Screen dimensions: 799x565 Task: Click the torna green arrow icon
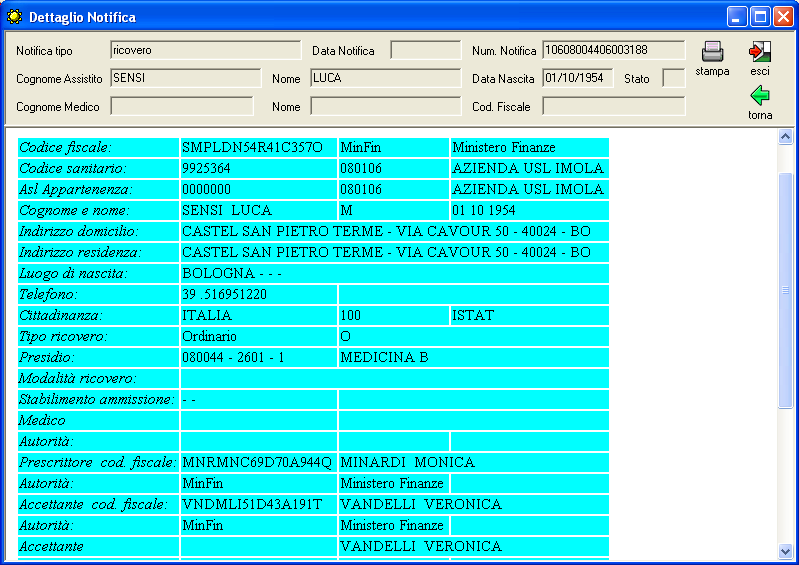tap(760, 96)
